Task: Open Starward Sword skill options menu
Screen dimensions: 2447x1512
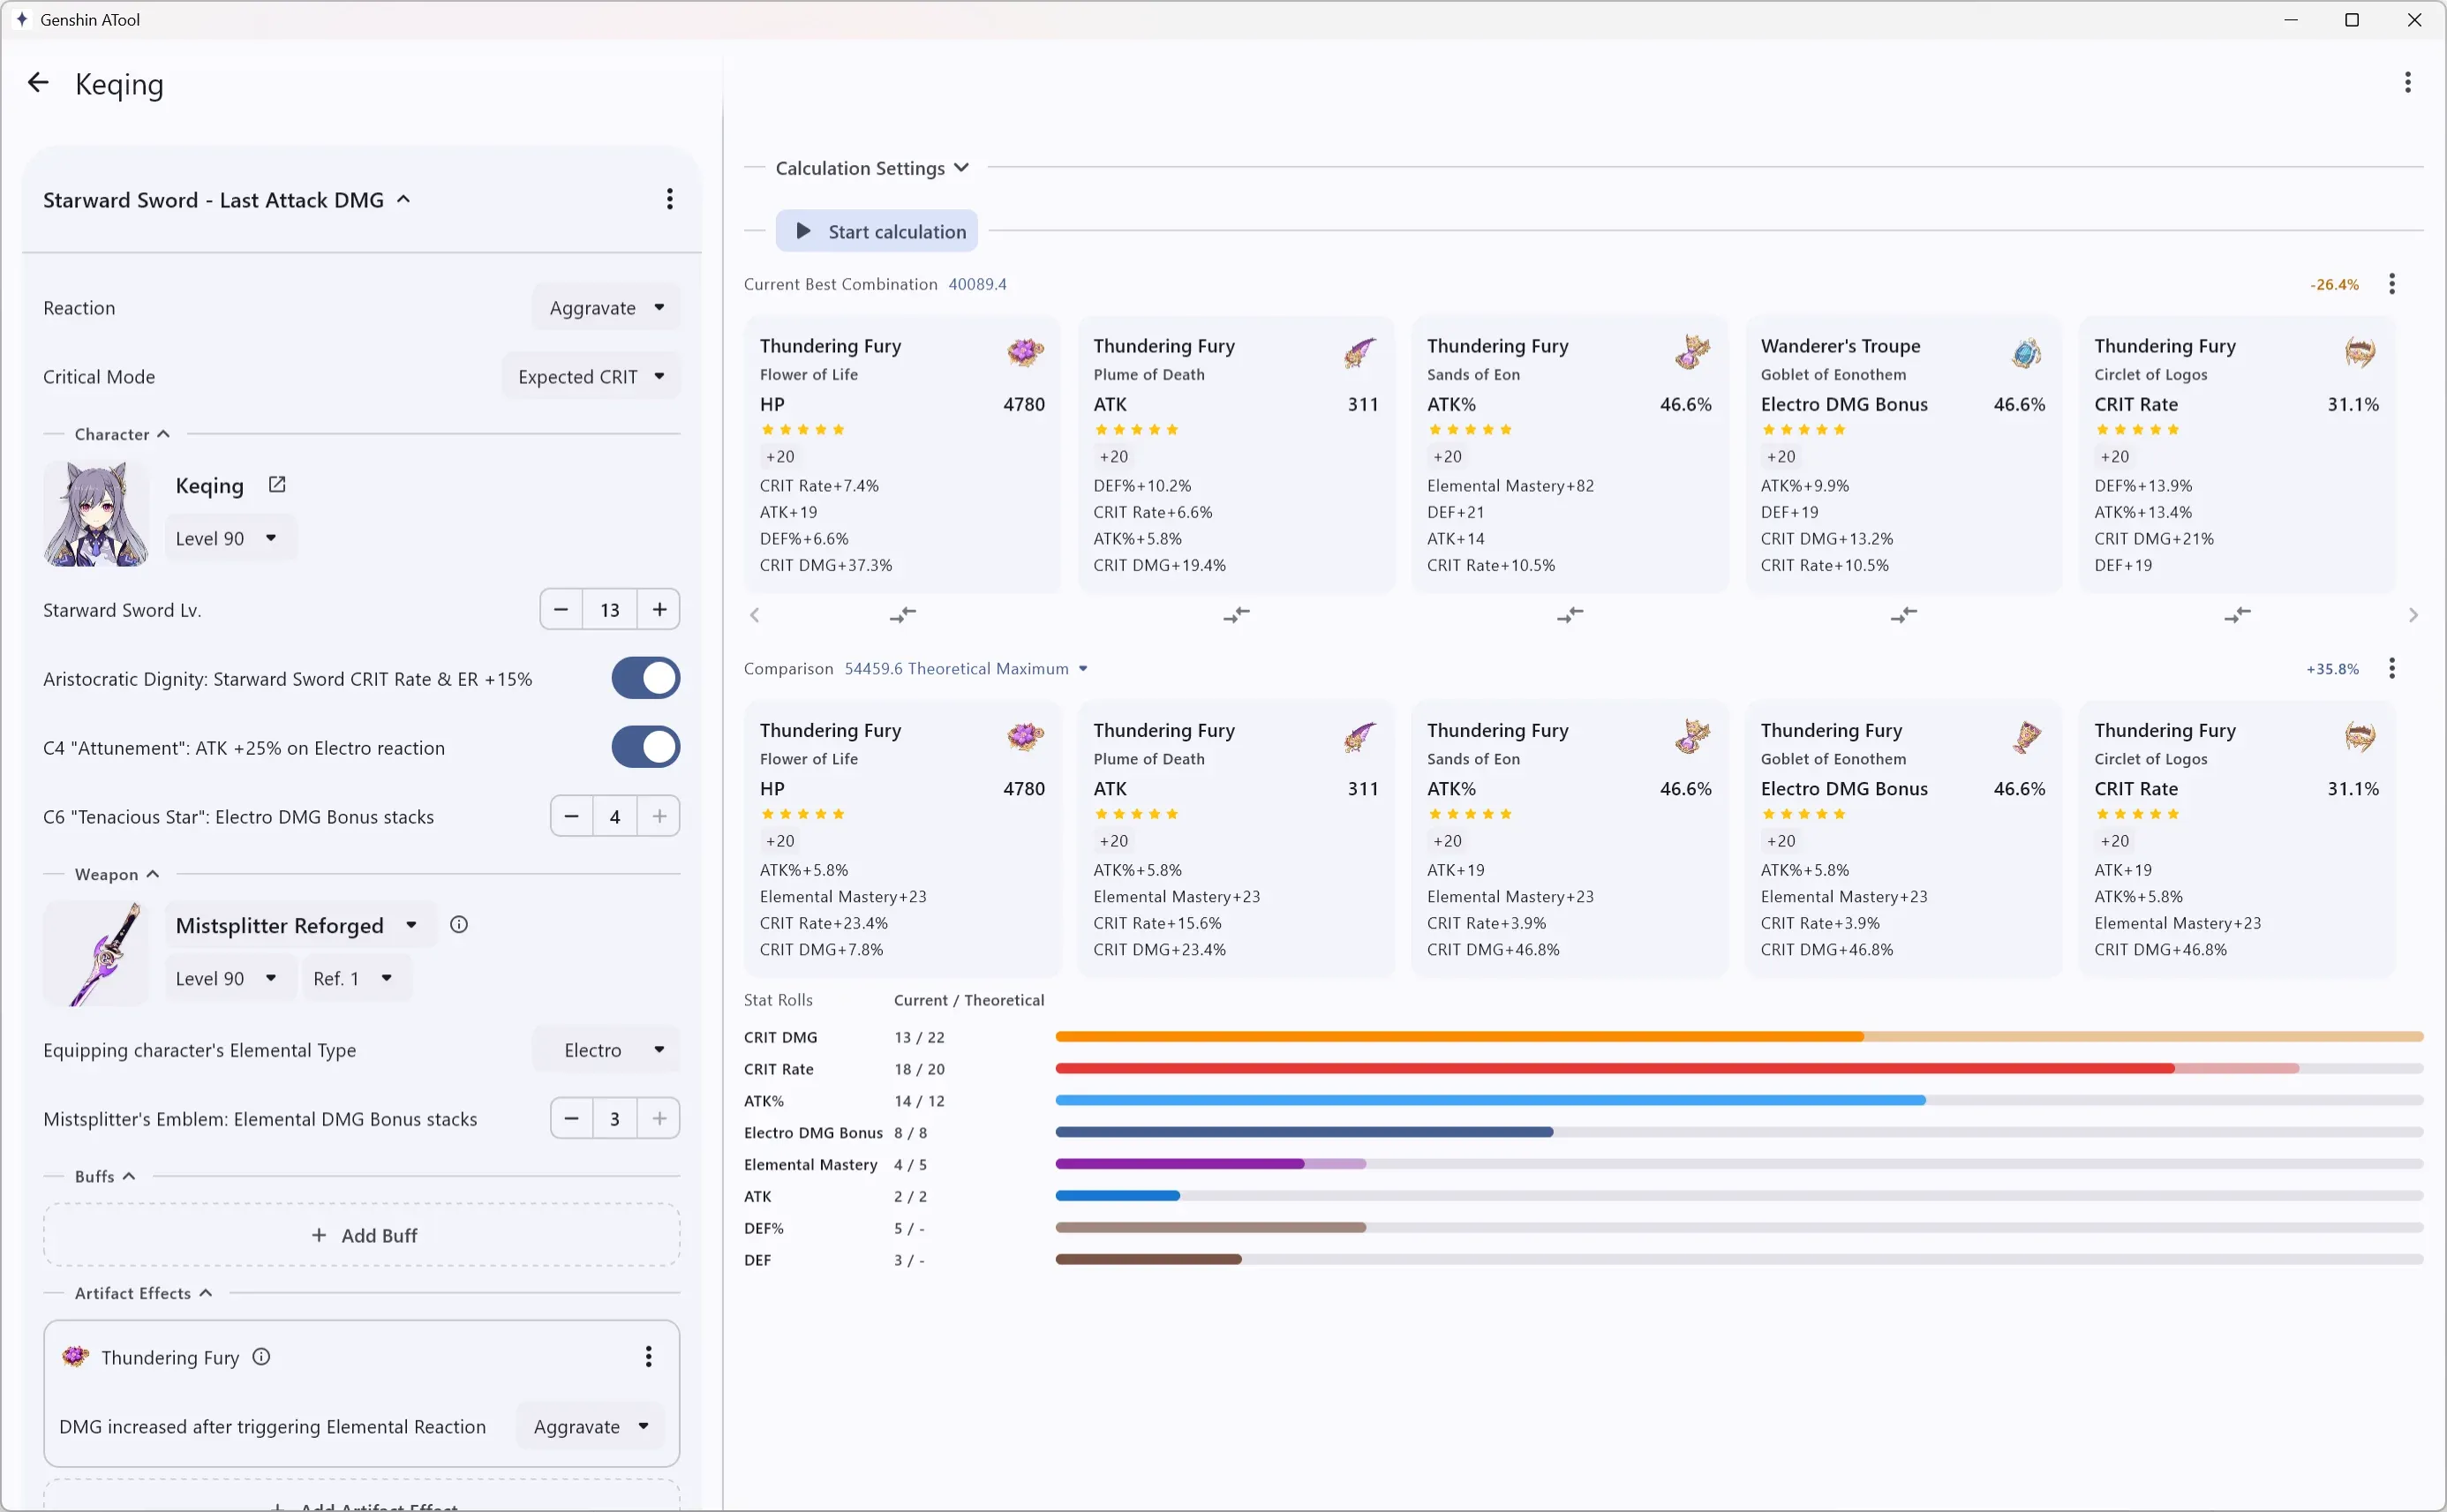Action: point(669,199)
